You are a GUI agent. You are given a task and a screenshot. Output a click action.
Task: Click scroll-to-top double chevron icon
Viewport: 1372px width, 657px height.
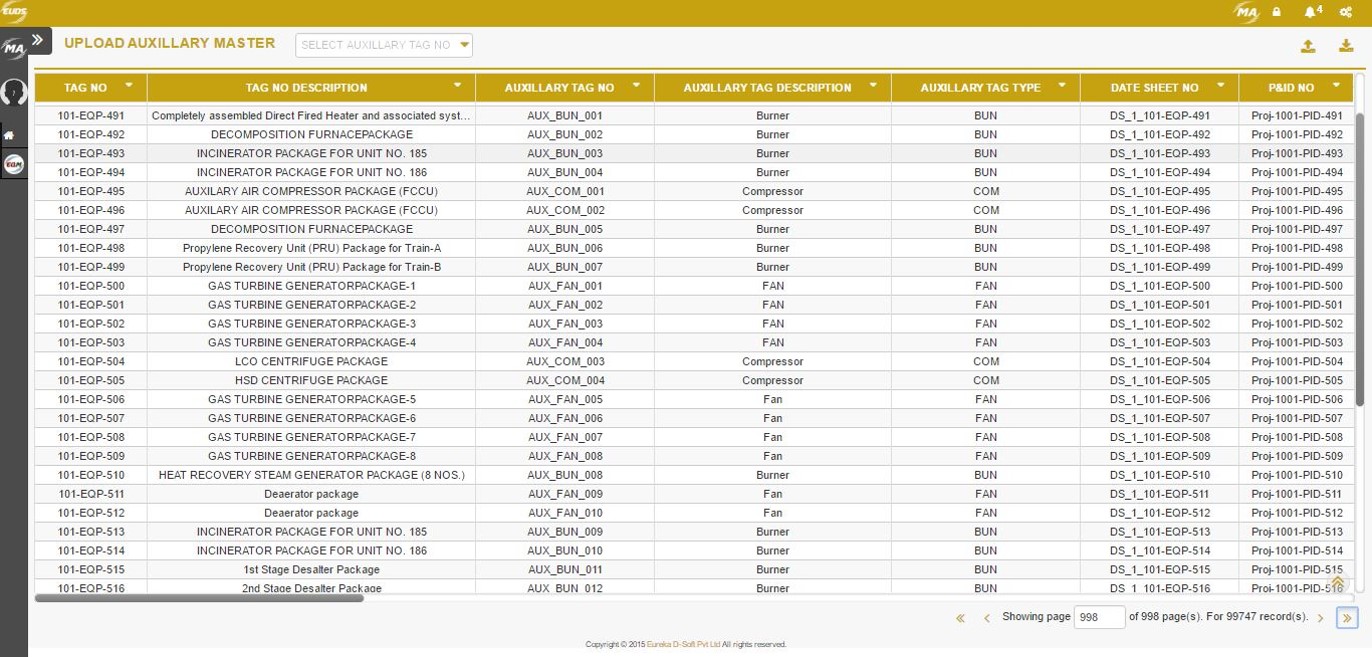pyautogui.click(x=1337, y=583)
